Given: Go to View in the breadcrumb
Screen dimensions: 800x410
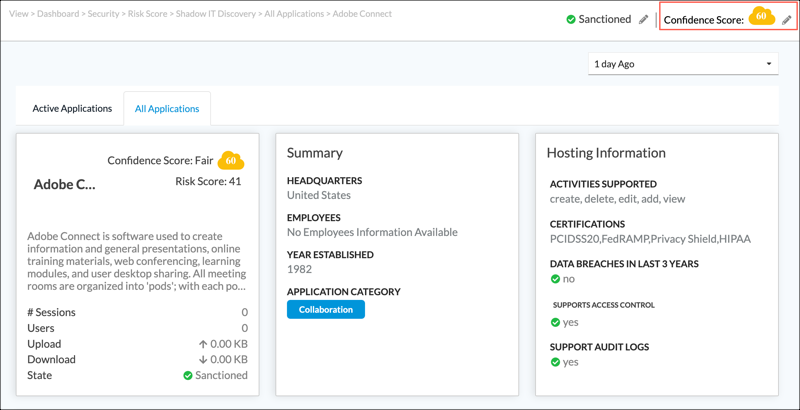Looking at the screenshot, I should (19, 14).
